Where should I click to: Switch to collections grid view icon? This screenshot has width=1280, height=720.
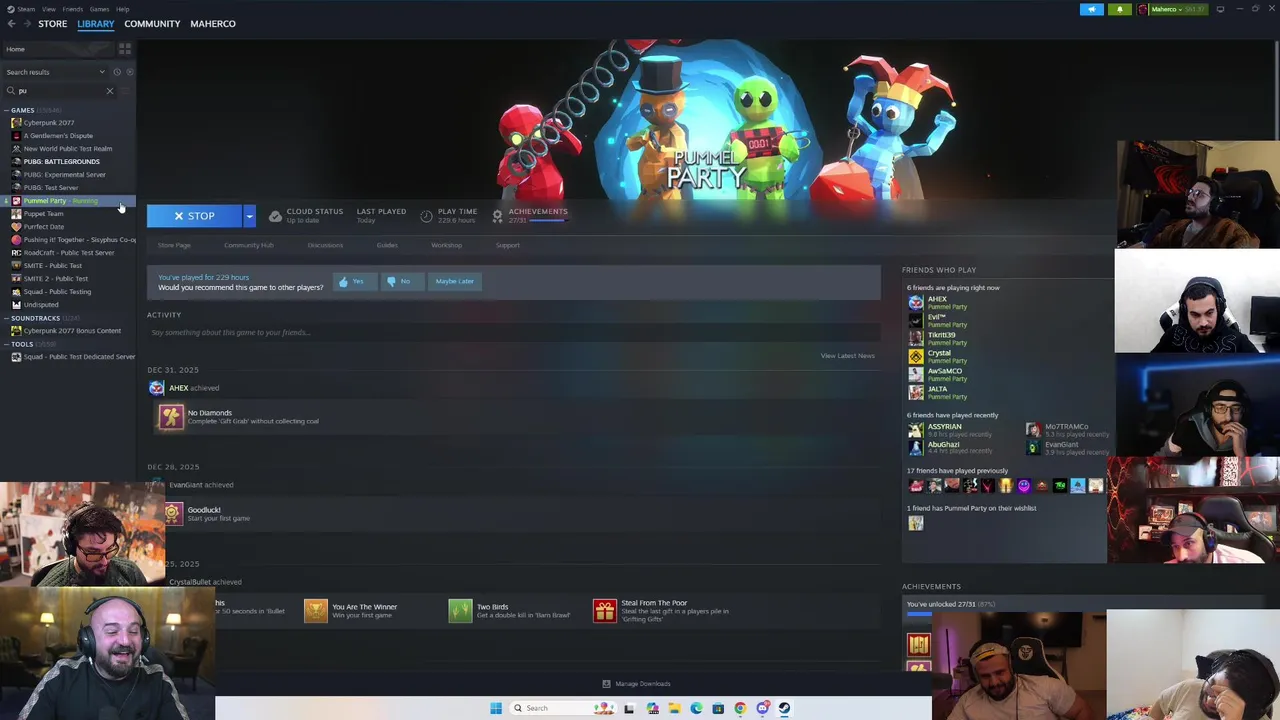[x=125, y=49]
